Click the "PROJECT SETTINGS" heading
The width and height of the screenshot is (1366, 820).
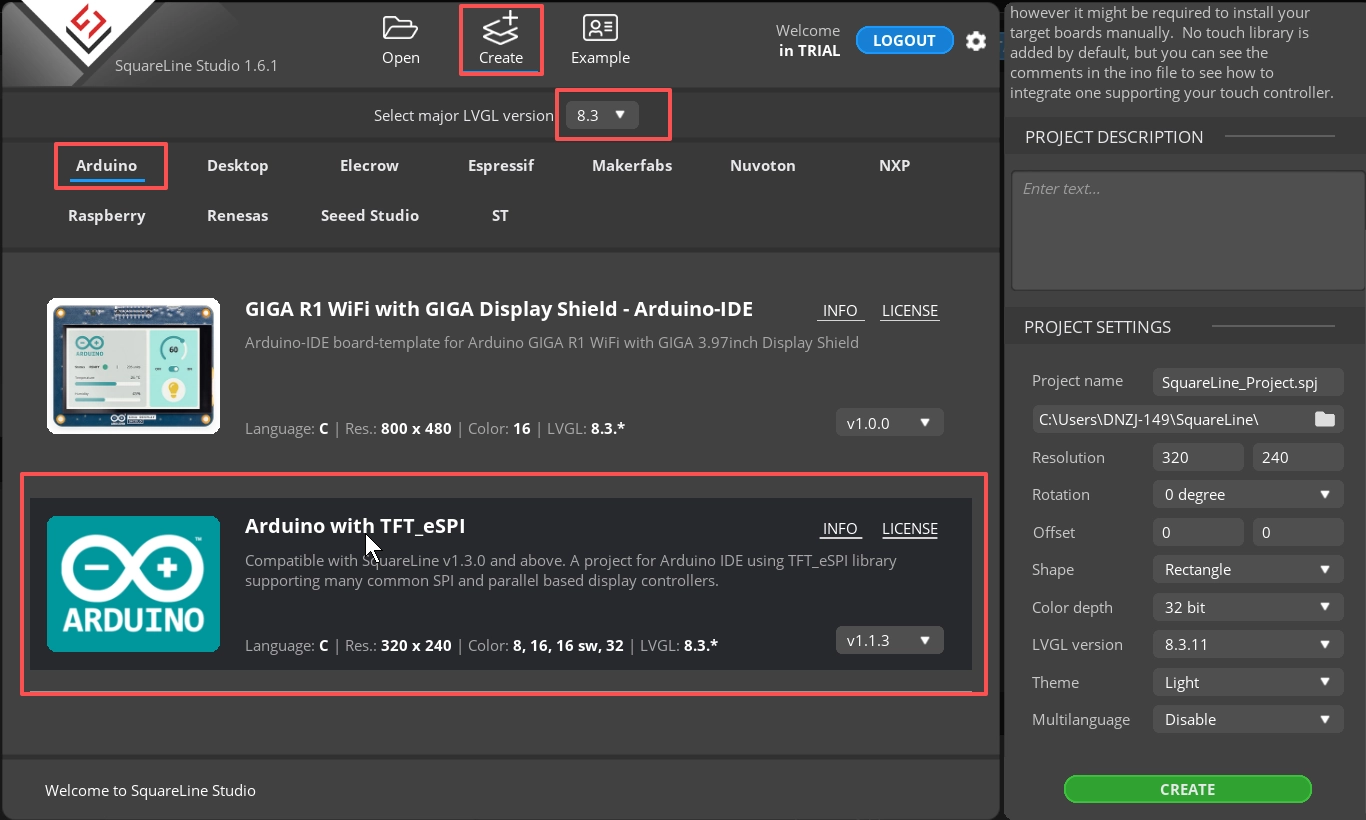click(x=1097, y=327)
